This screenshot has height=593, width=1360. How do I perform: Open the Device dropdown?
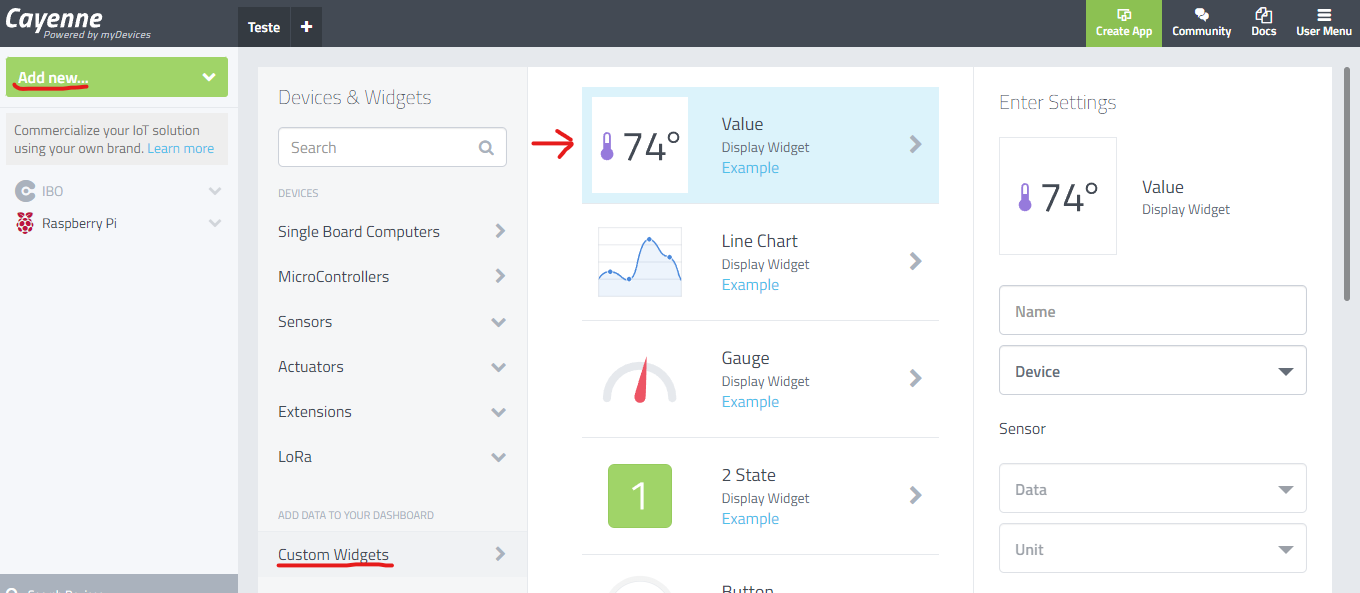click(x=1152, y=370)
